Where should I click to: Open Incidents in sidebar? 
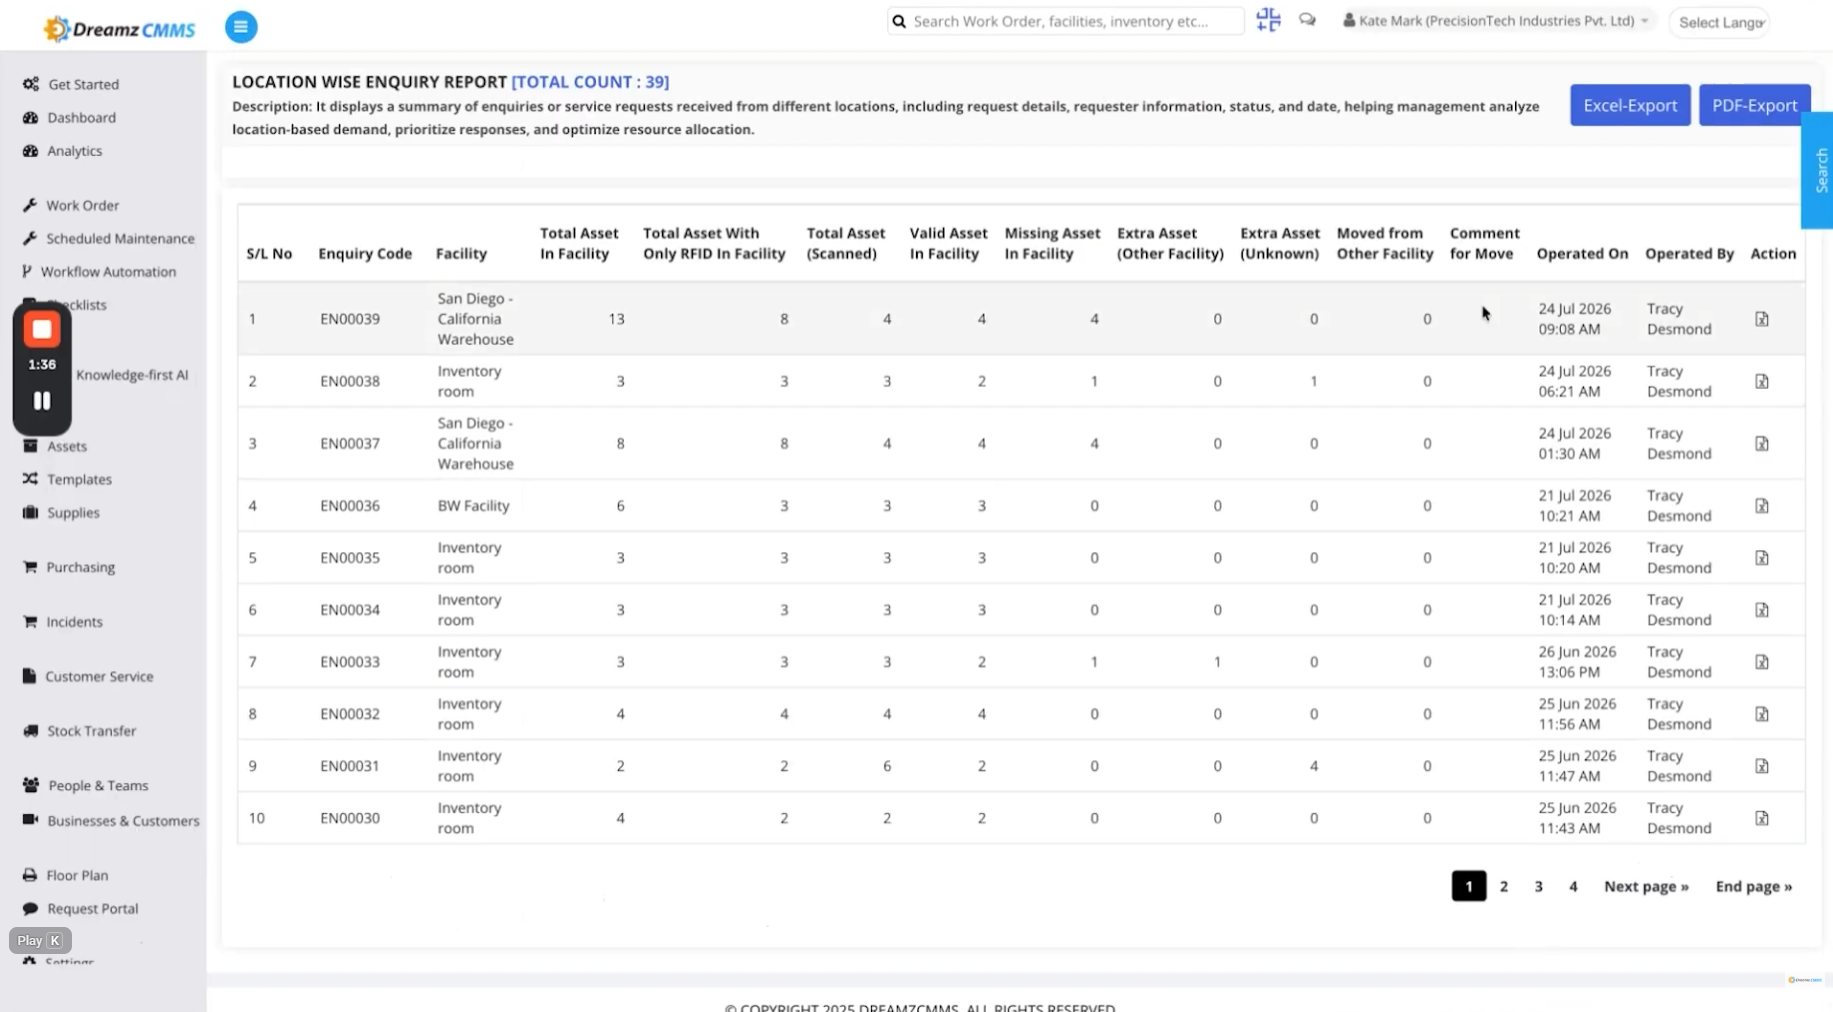(74, 621)
